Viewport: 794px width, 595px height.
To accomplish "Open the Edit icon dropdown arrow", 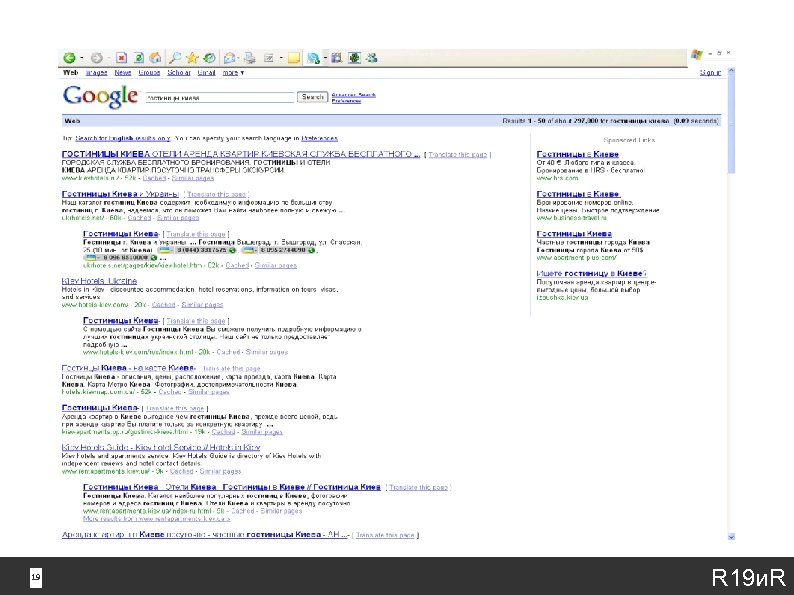I will click(x=281, y=59).
